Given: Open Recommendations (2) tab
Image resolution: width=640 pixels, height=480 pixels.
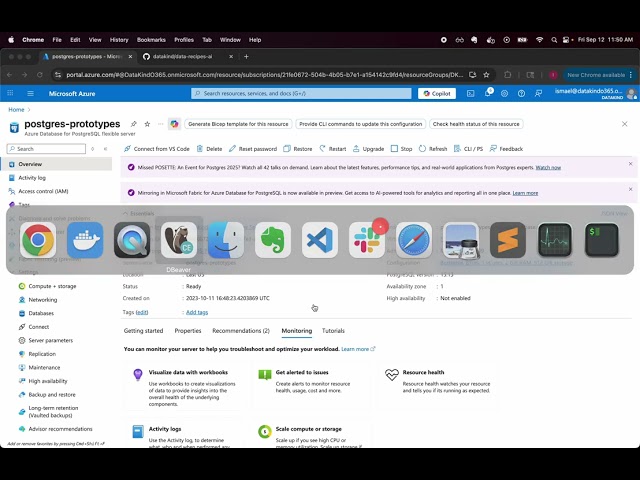Looking at the screenshot, I should pyautogui.click(x=241, y=331).
